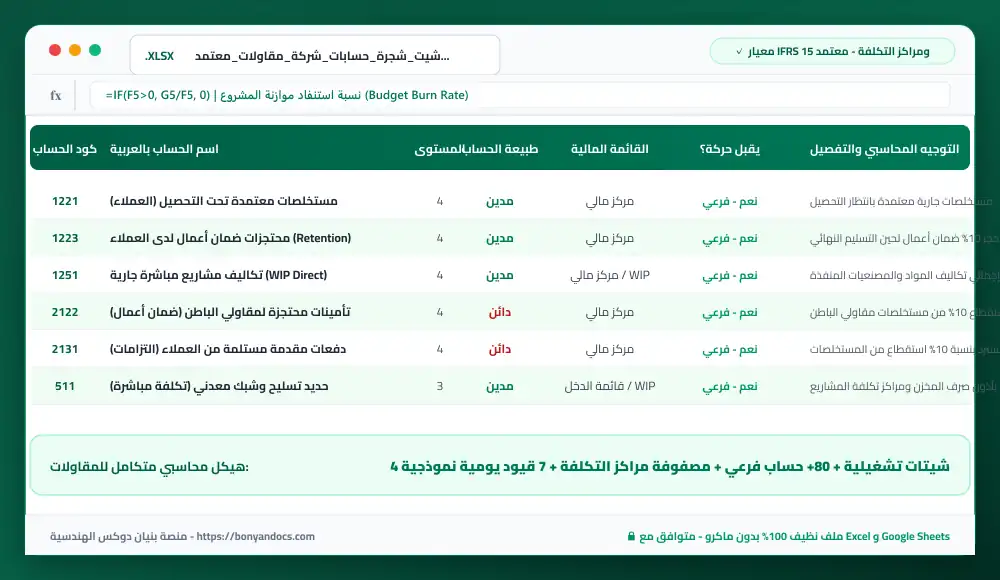Click the نعم - فرعي cell in row 1223
1000x580 pixels.
[x=730, y=239]
